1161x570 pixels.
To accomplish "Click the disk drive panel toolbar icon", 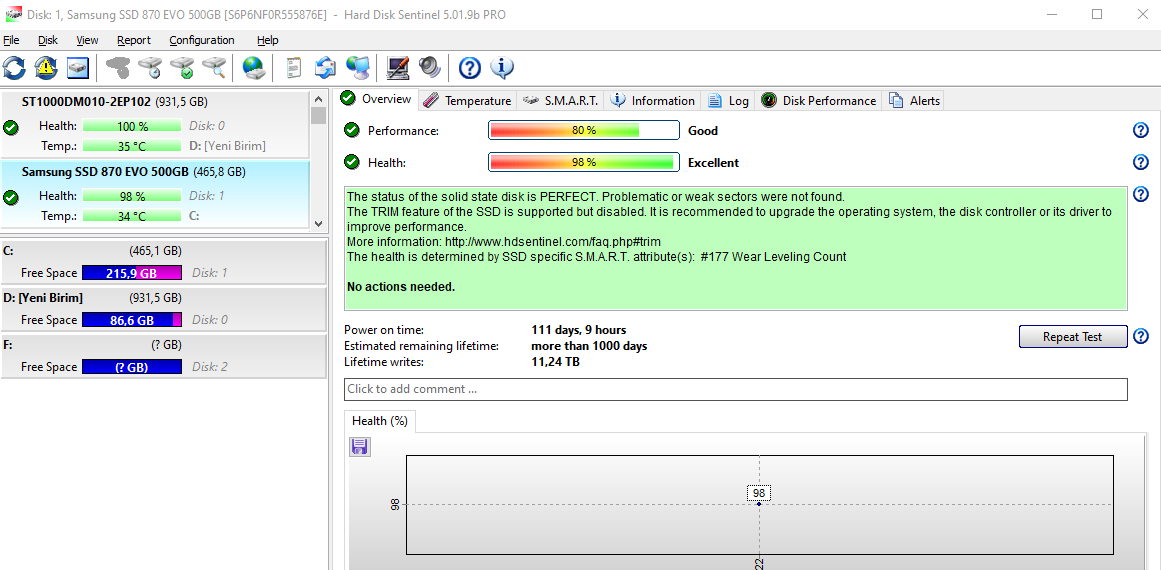I will coord(78,68).
